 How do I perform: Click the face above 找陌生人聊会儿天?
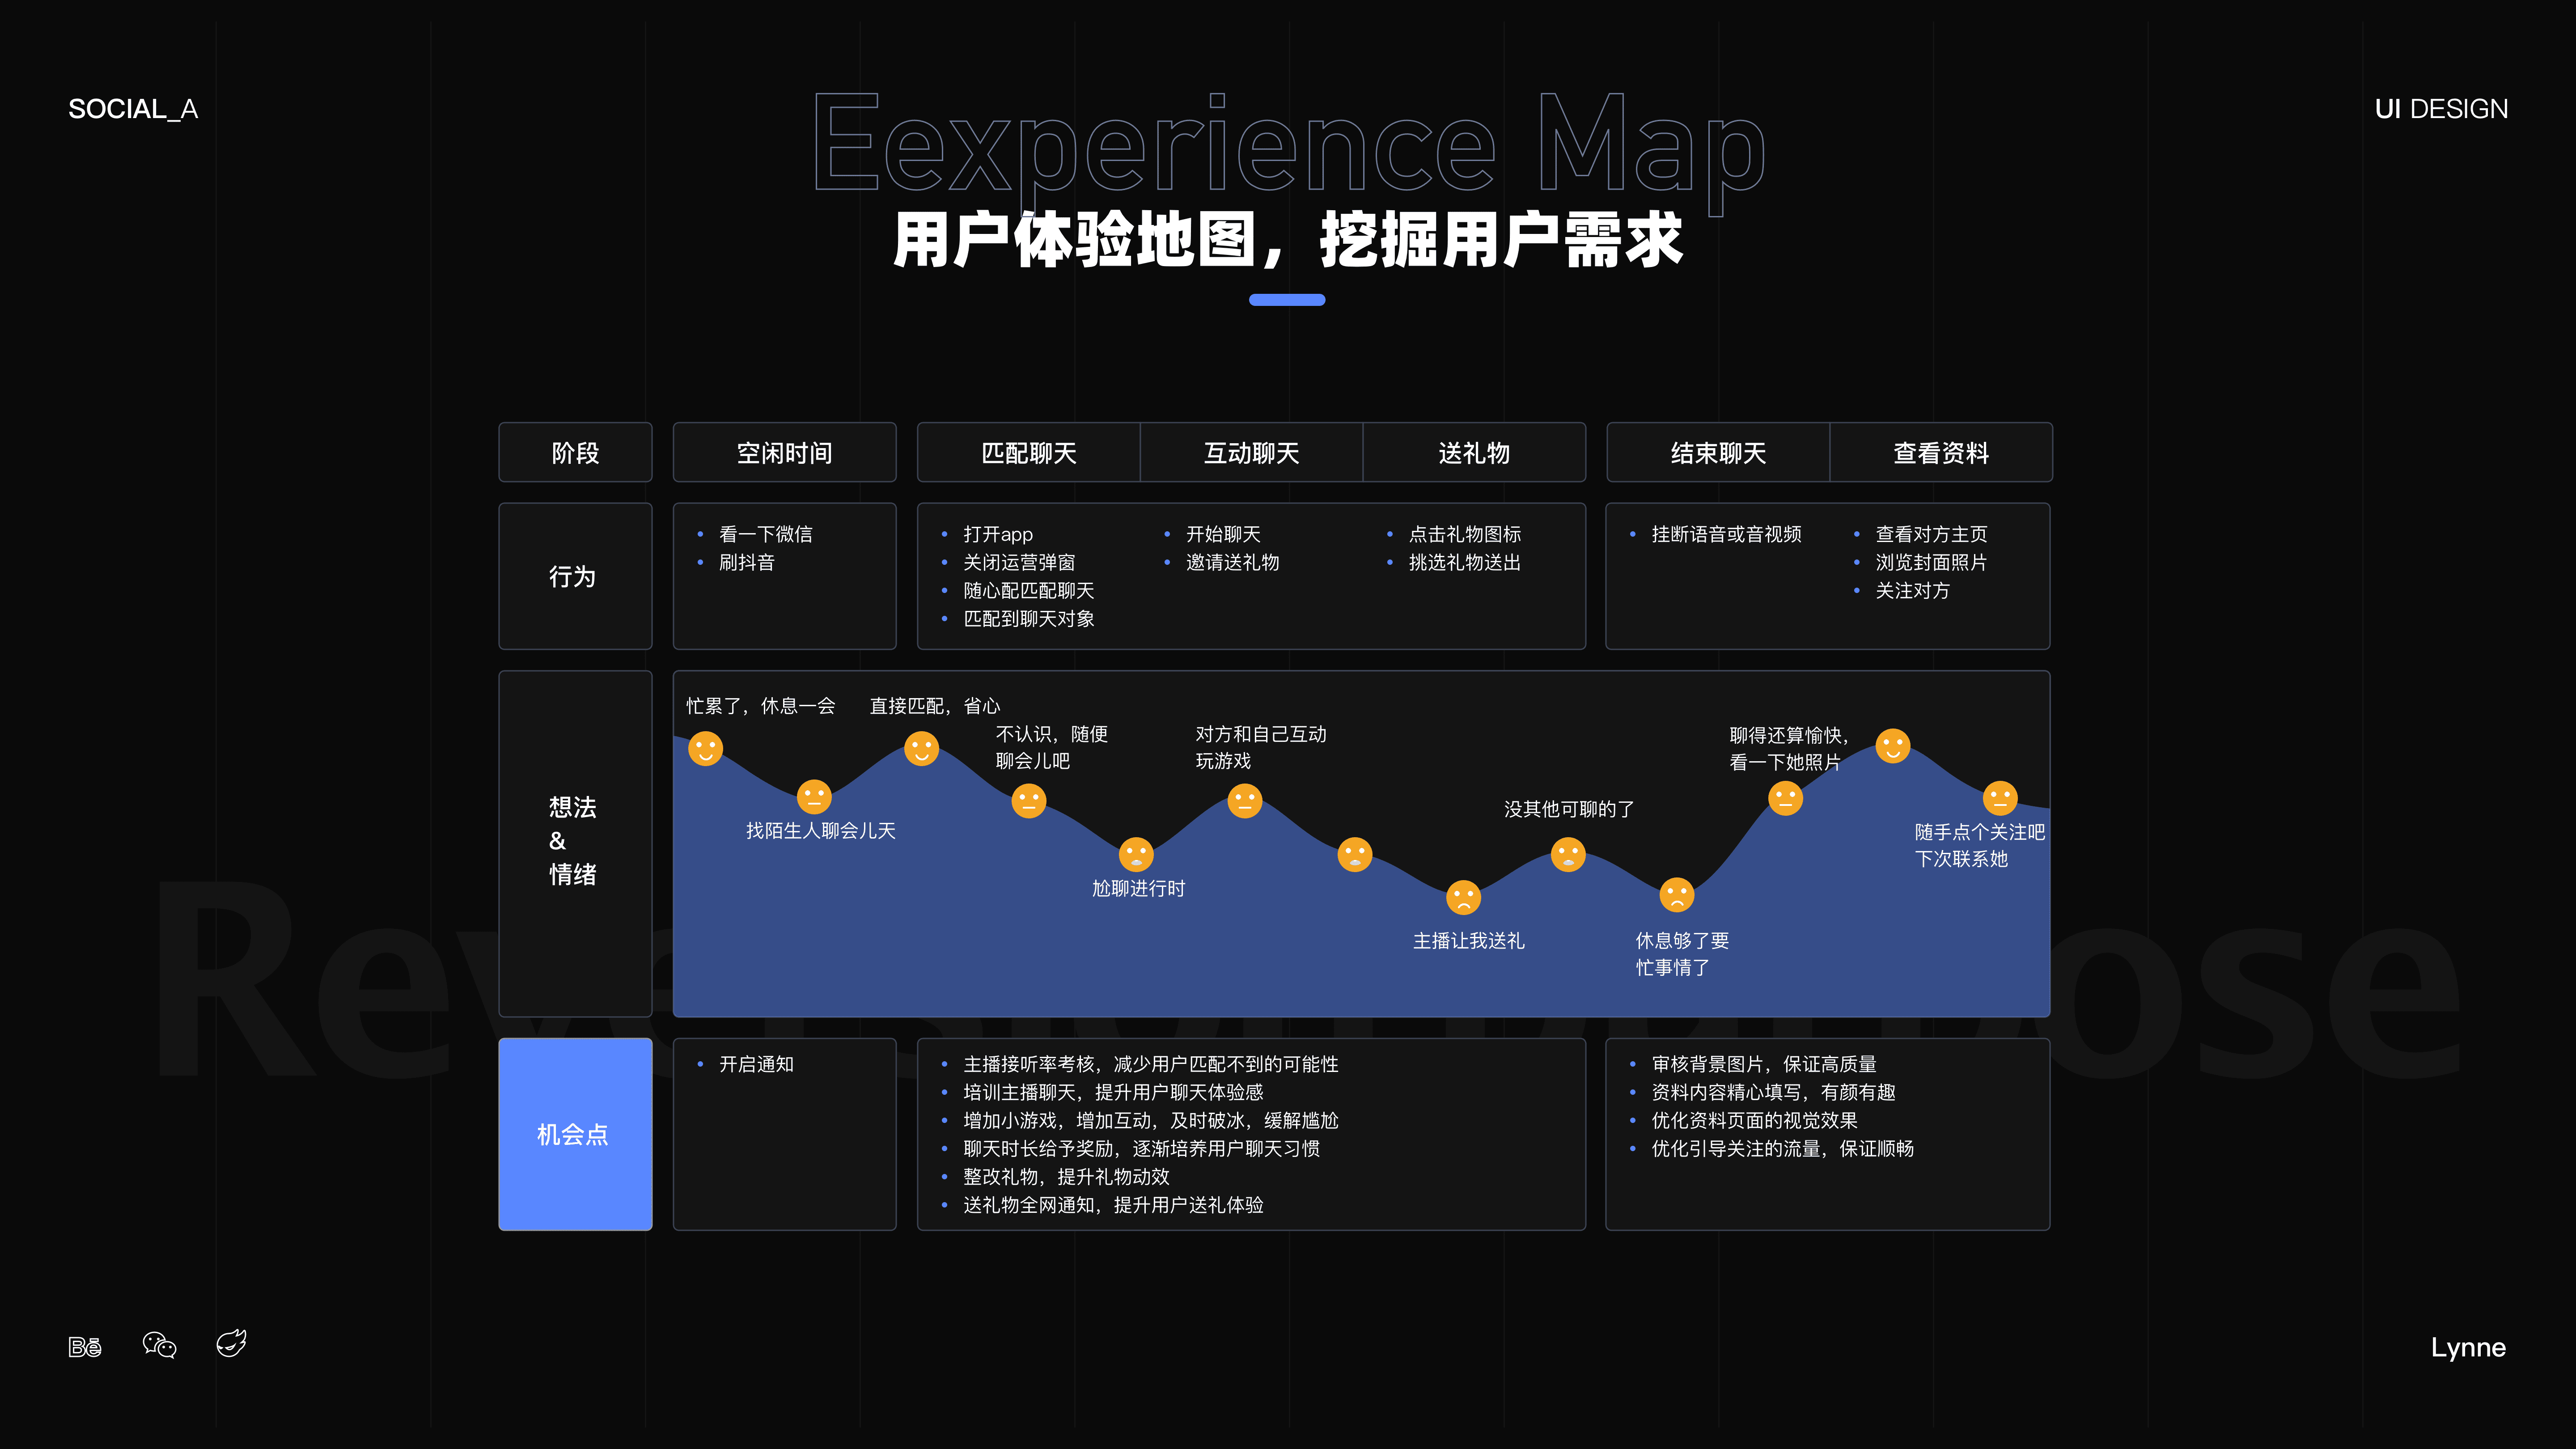click(x=814, y=797)
